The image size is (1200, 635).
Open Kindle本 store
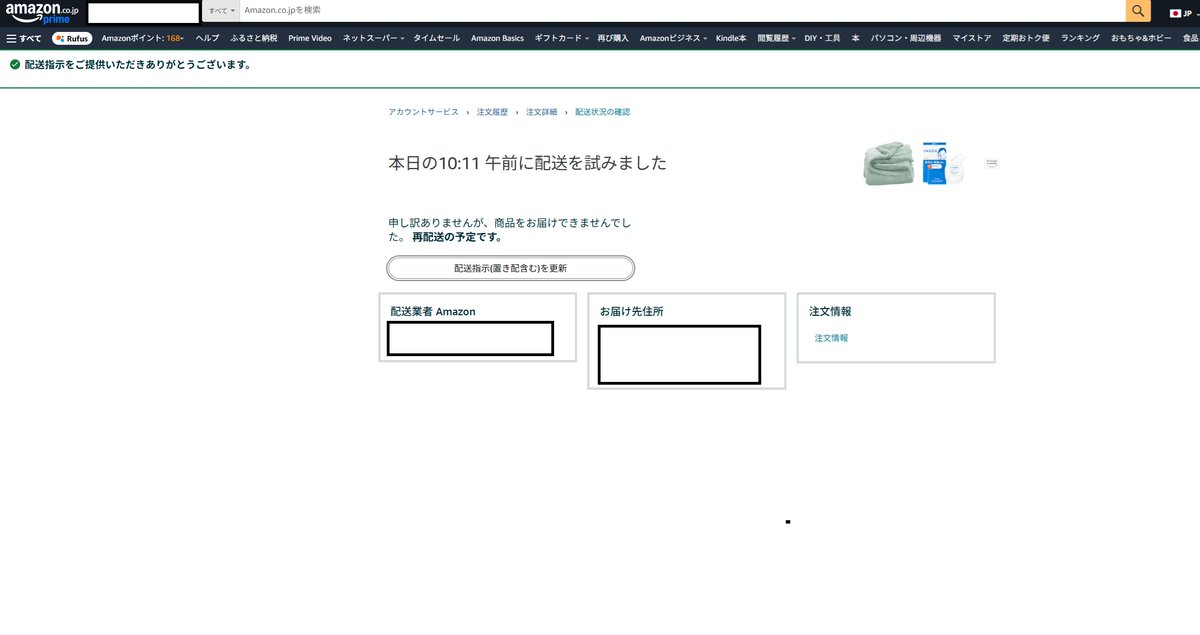731,38
